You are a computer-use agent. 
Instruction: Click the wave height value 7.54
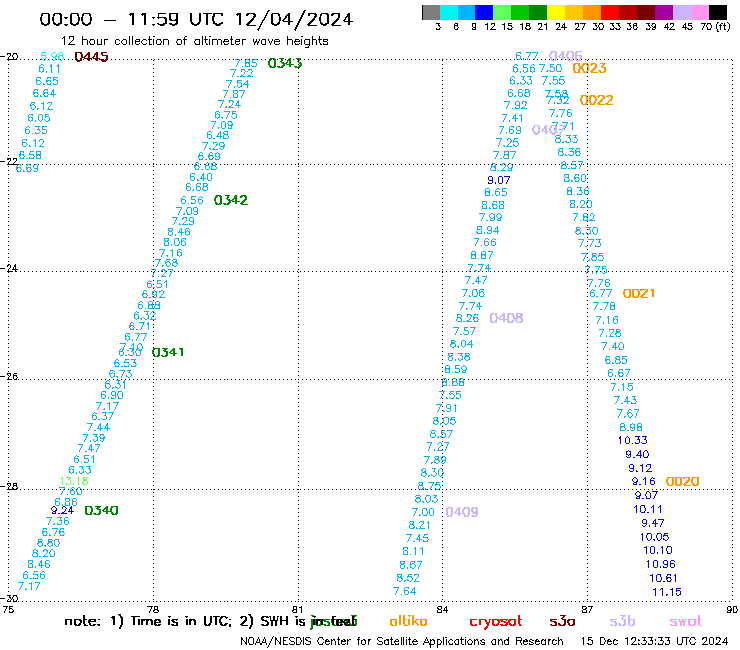click(x=237, y=84)
